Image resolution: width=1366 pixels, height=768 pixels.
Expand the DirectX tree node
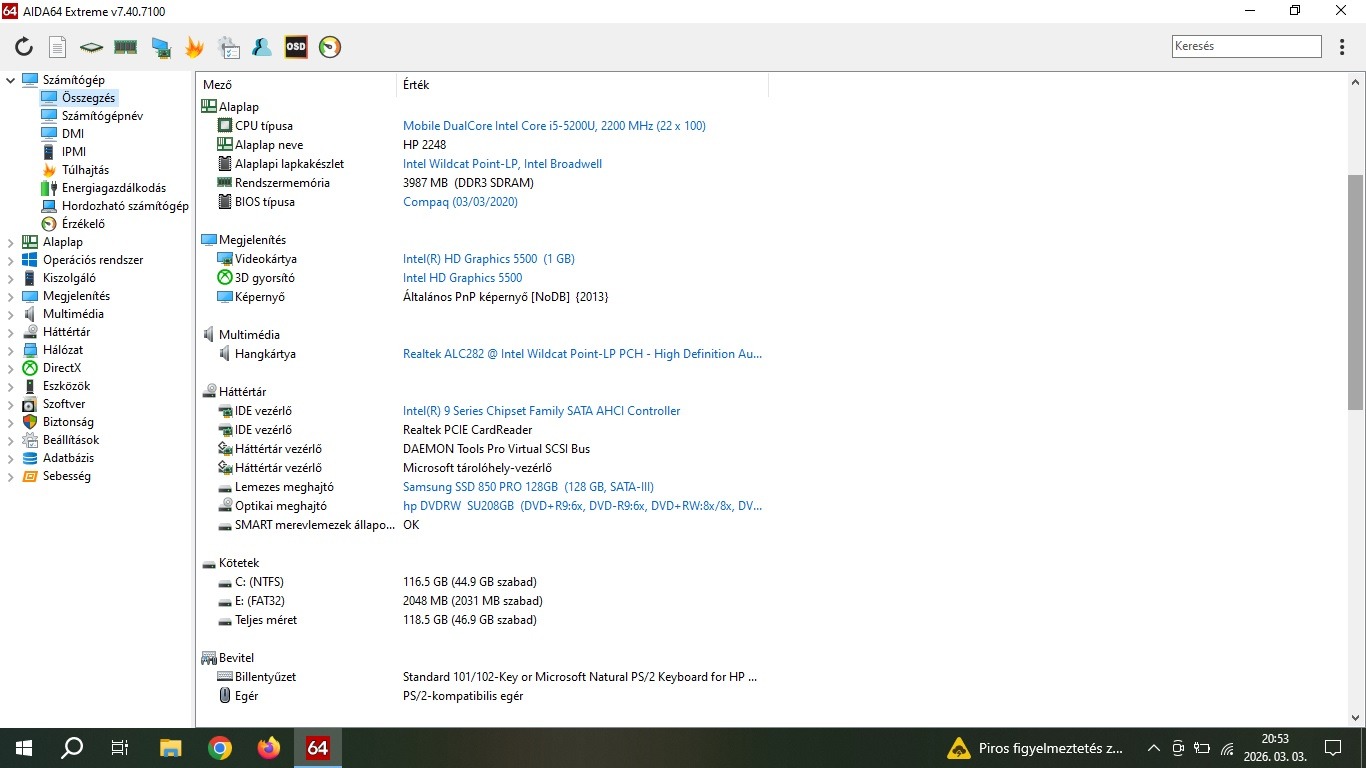tap(11, 368)
